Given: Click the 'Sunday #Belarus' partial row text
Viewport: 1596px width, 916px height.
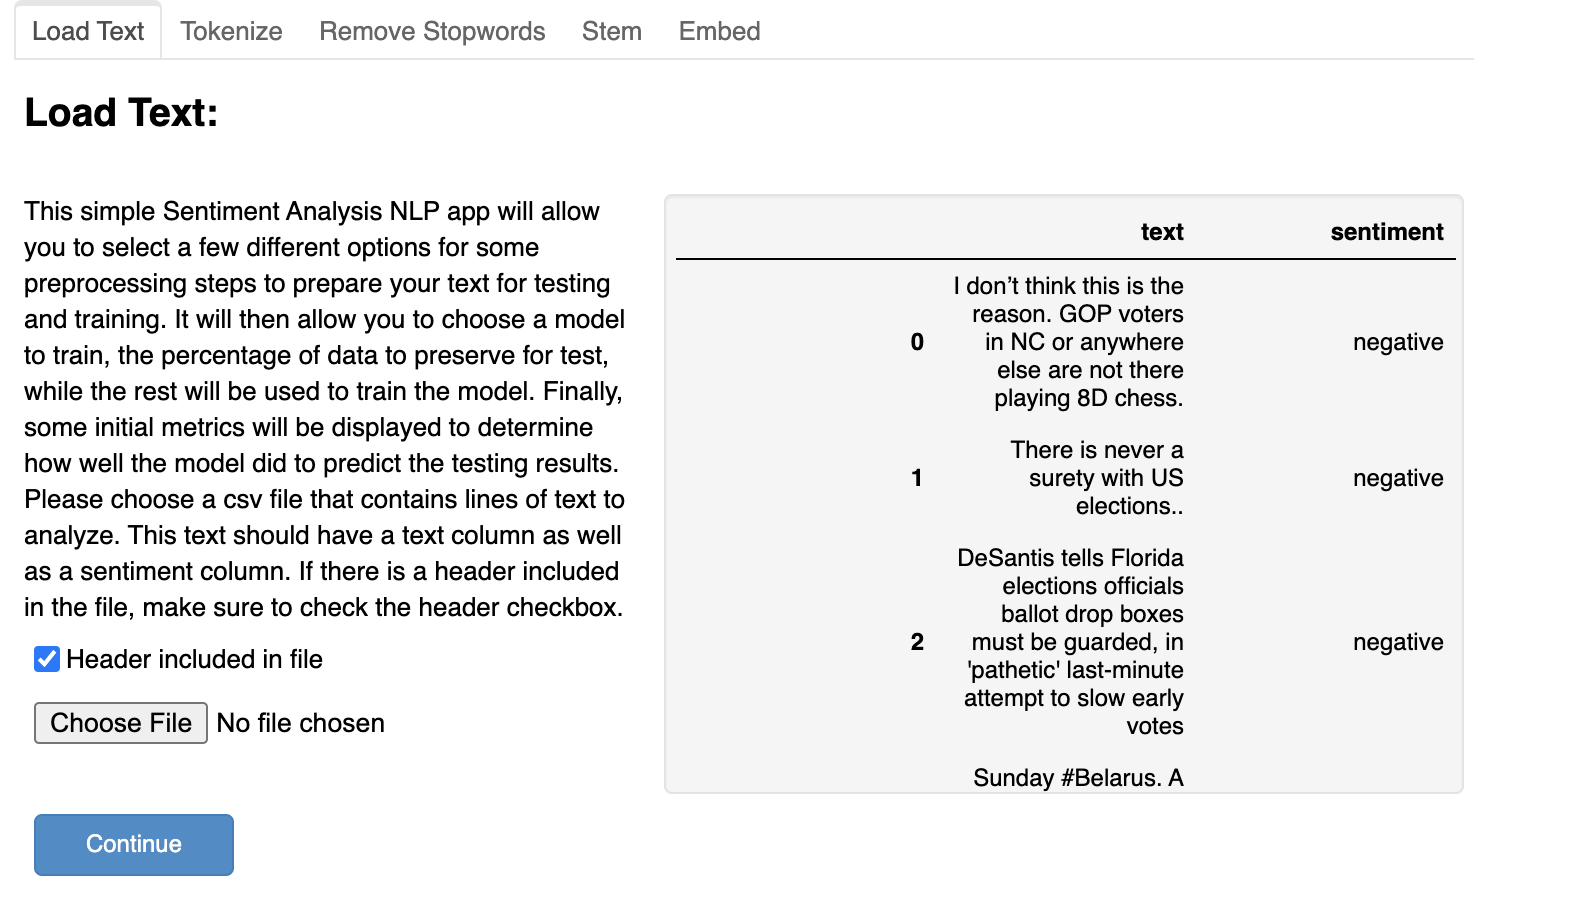Looking at the screenshot, I should coord(1078,778).
